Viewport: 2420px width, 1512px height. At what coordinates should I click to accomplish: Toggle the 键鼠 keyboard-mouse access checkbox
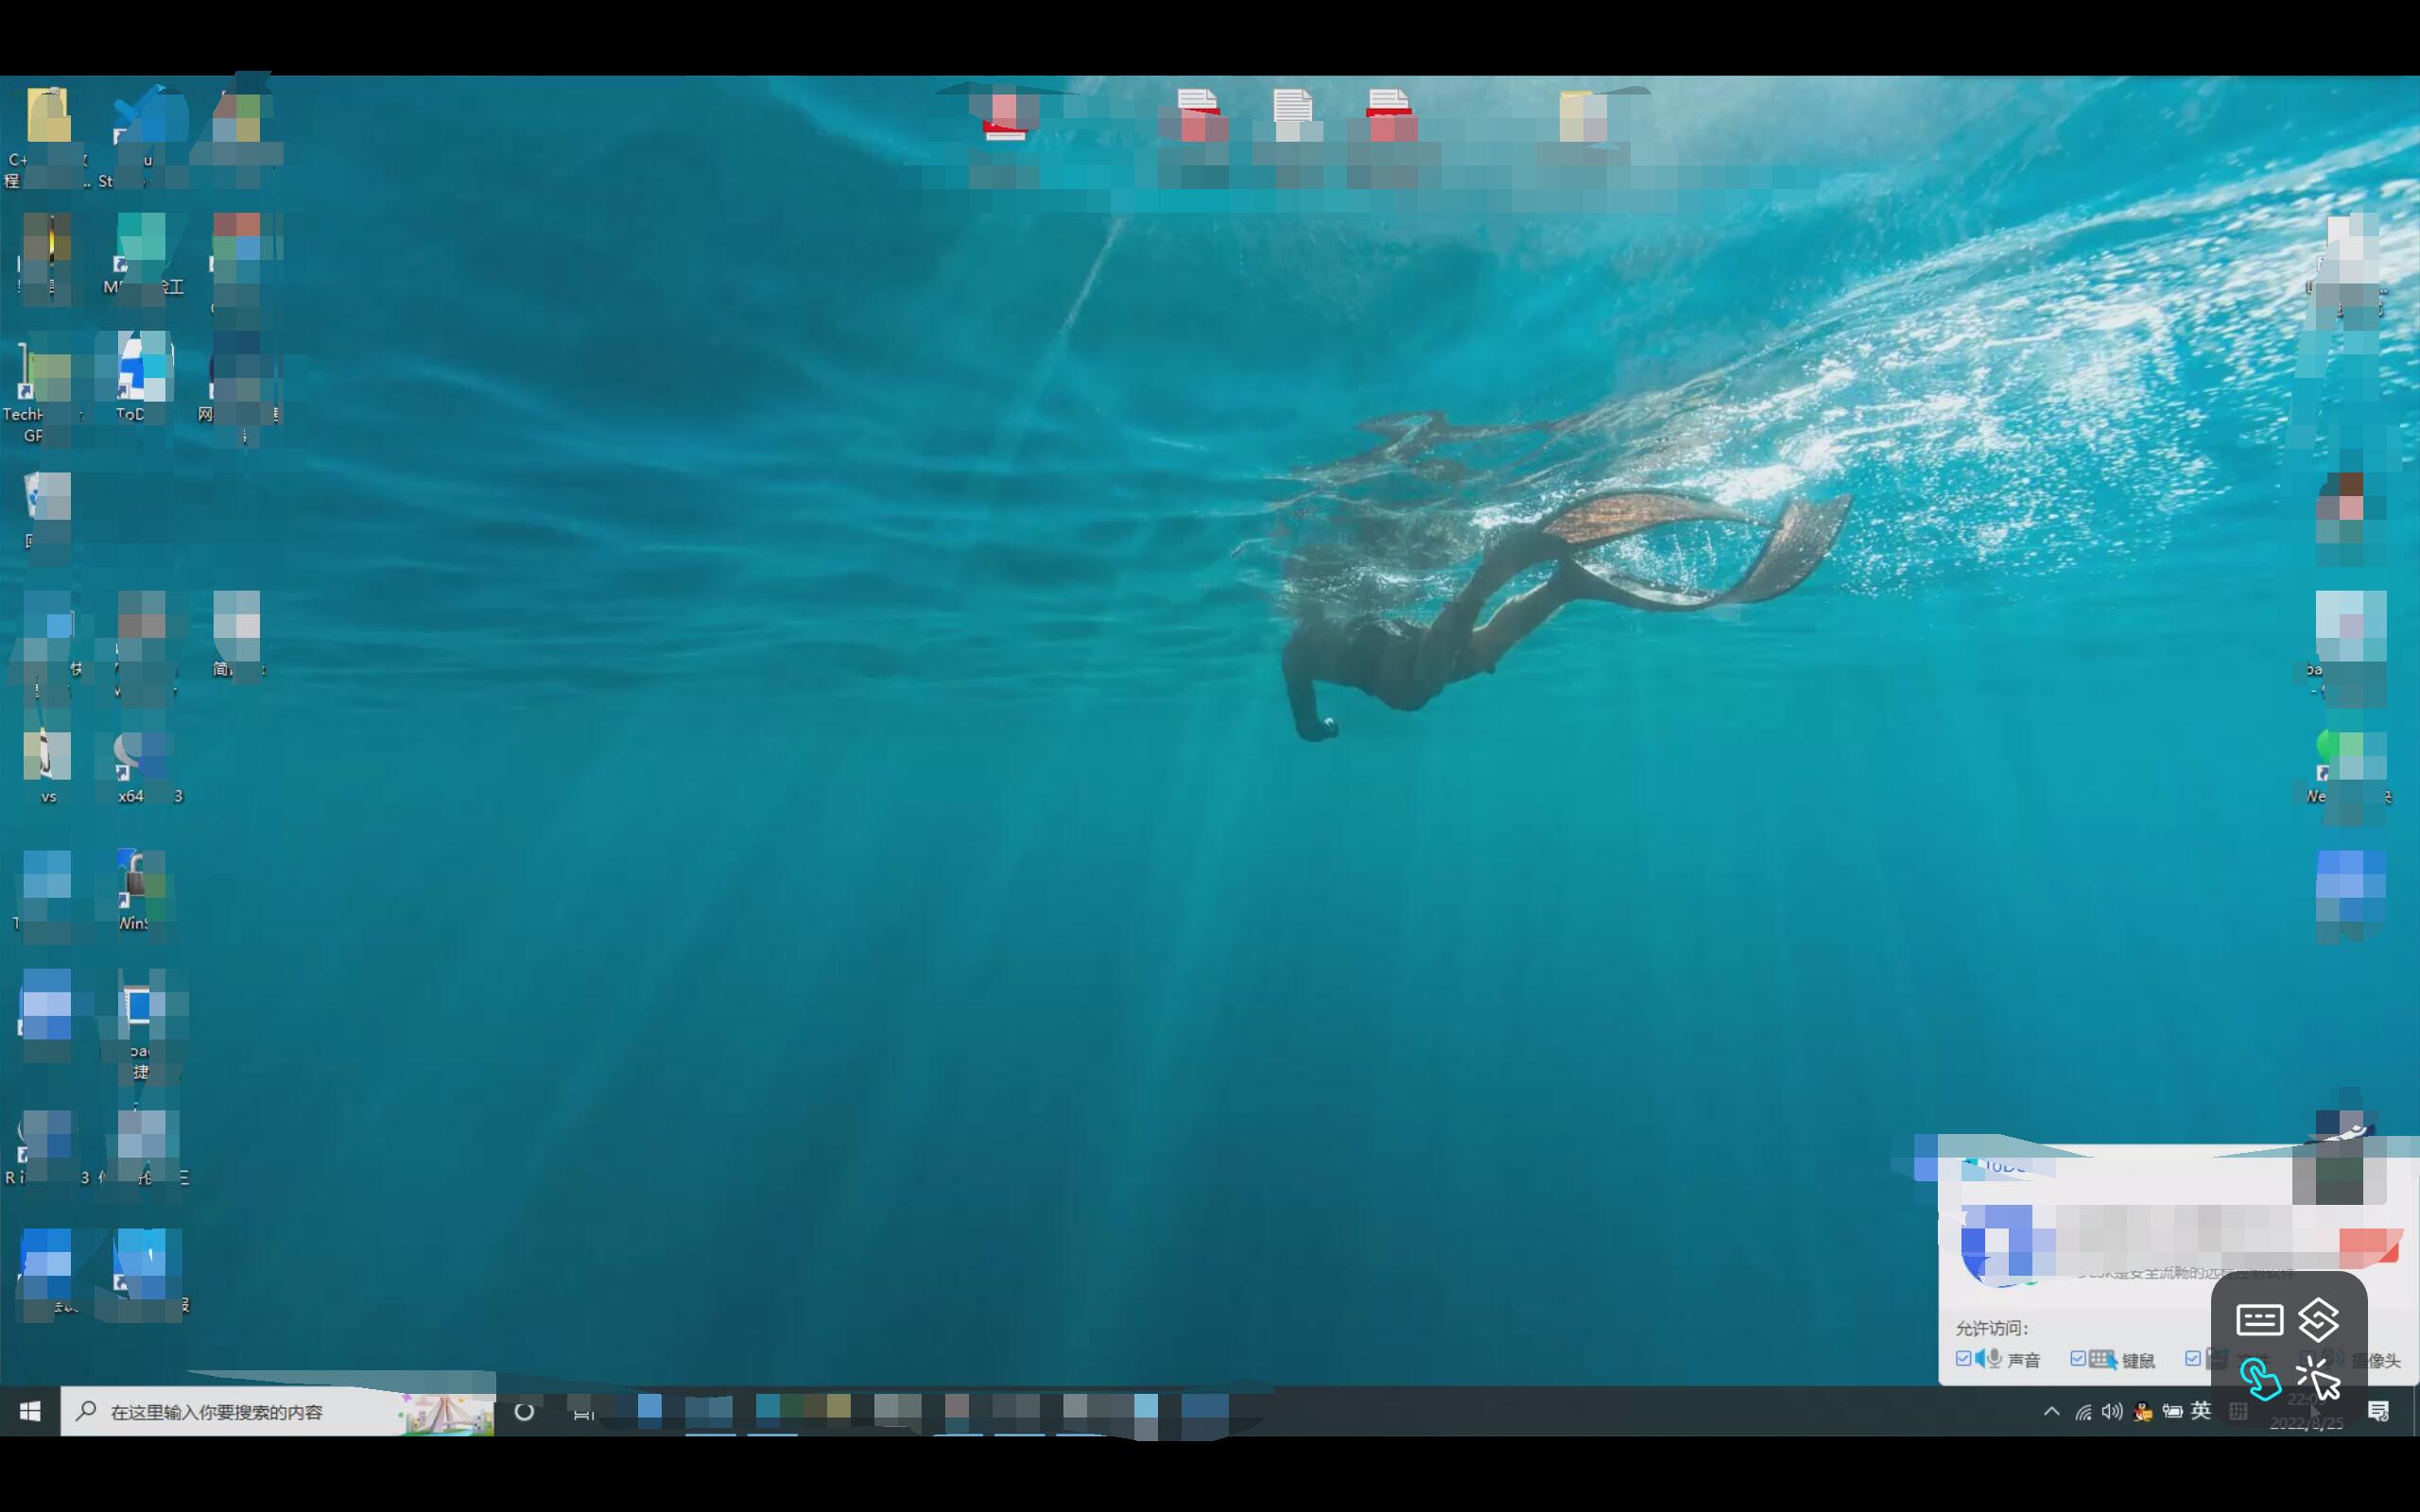pyautogui.click(x=2078, y=1359)
